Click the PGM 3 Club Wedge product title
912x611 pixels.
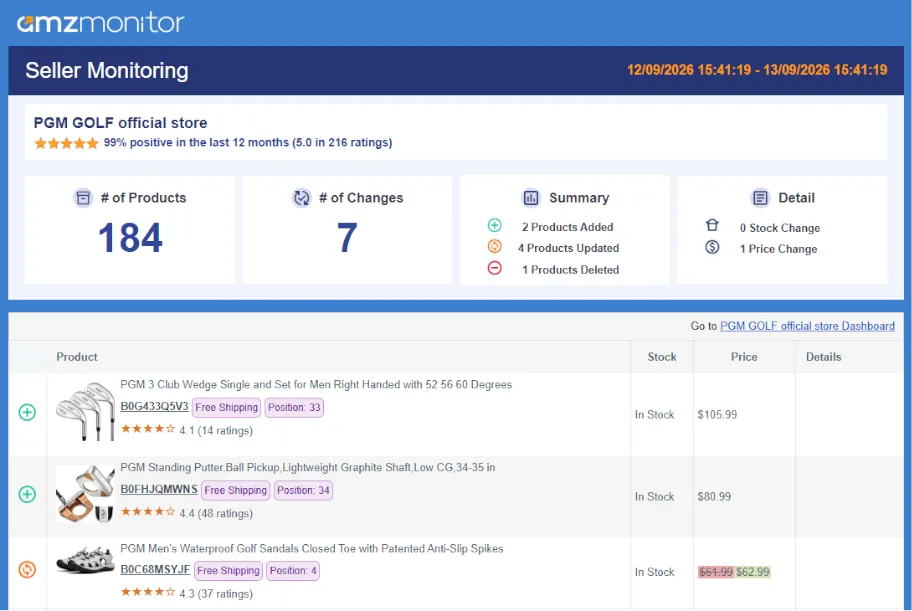[x=316, y=385]
